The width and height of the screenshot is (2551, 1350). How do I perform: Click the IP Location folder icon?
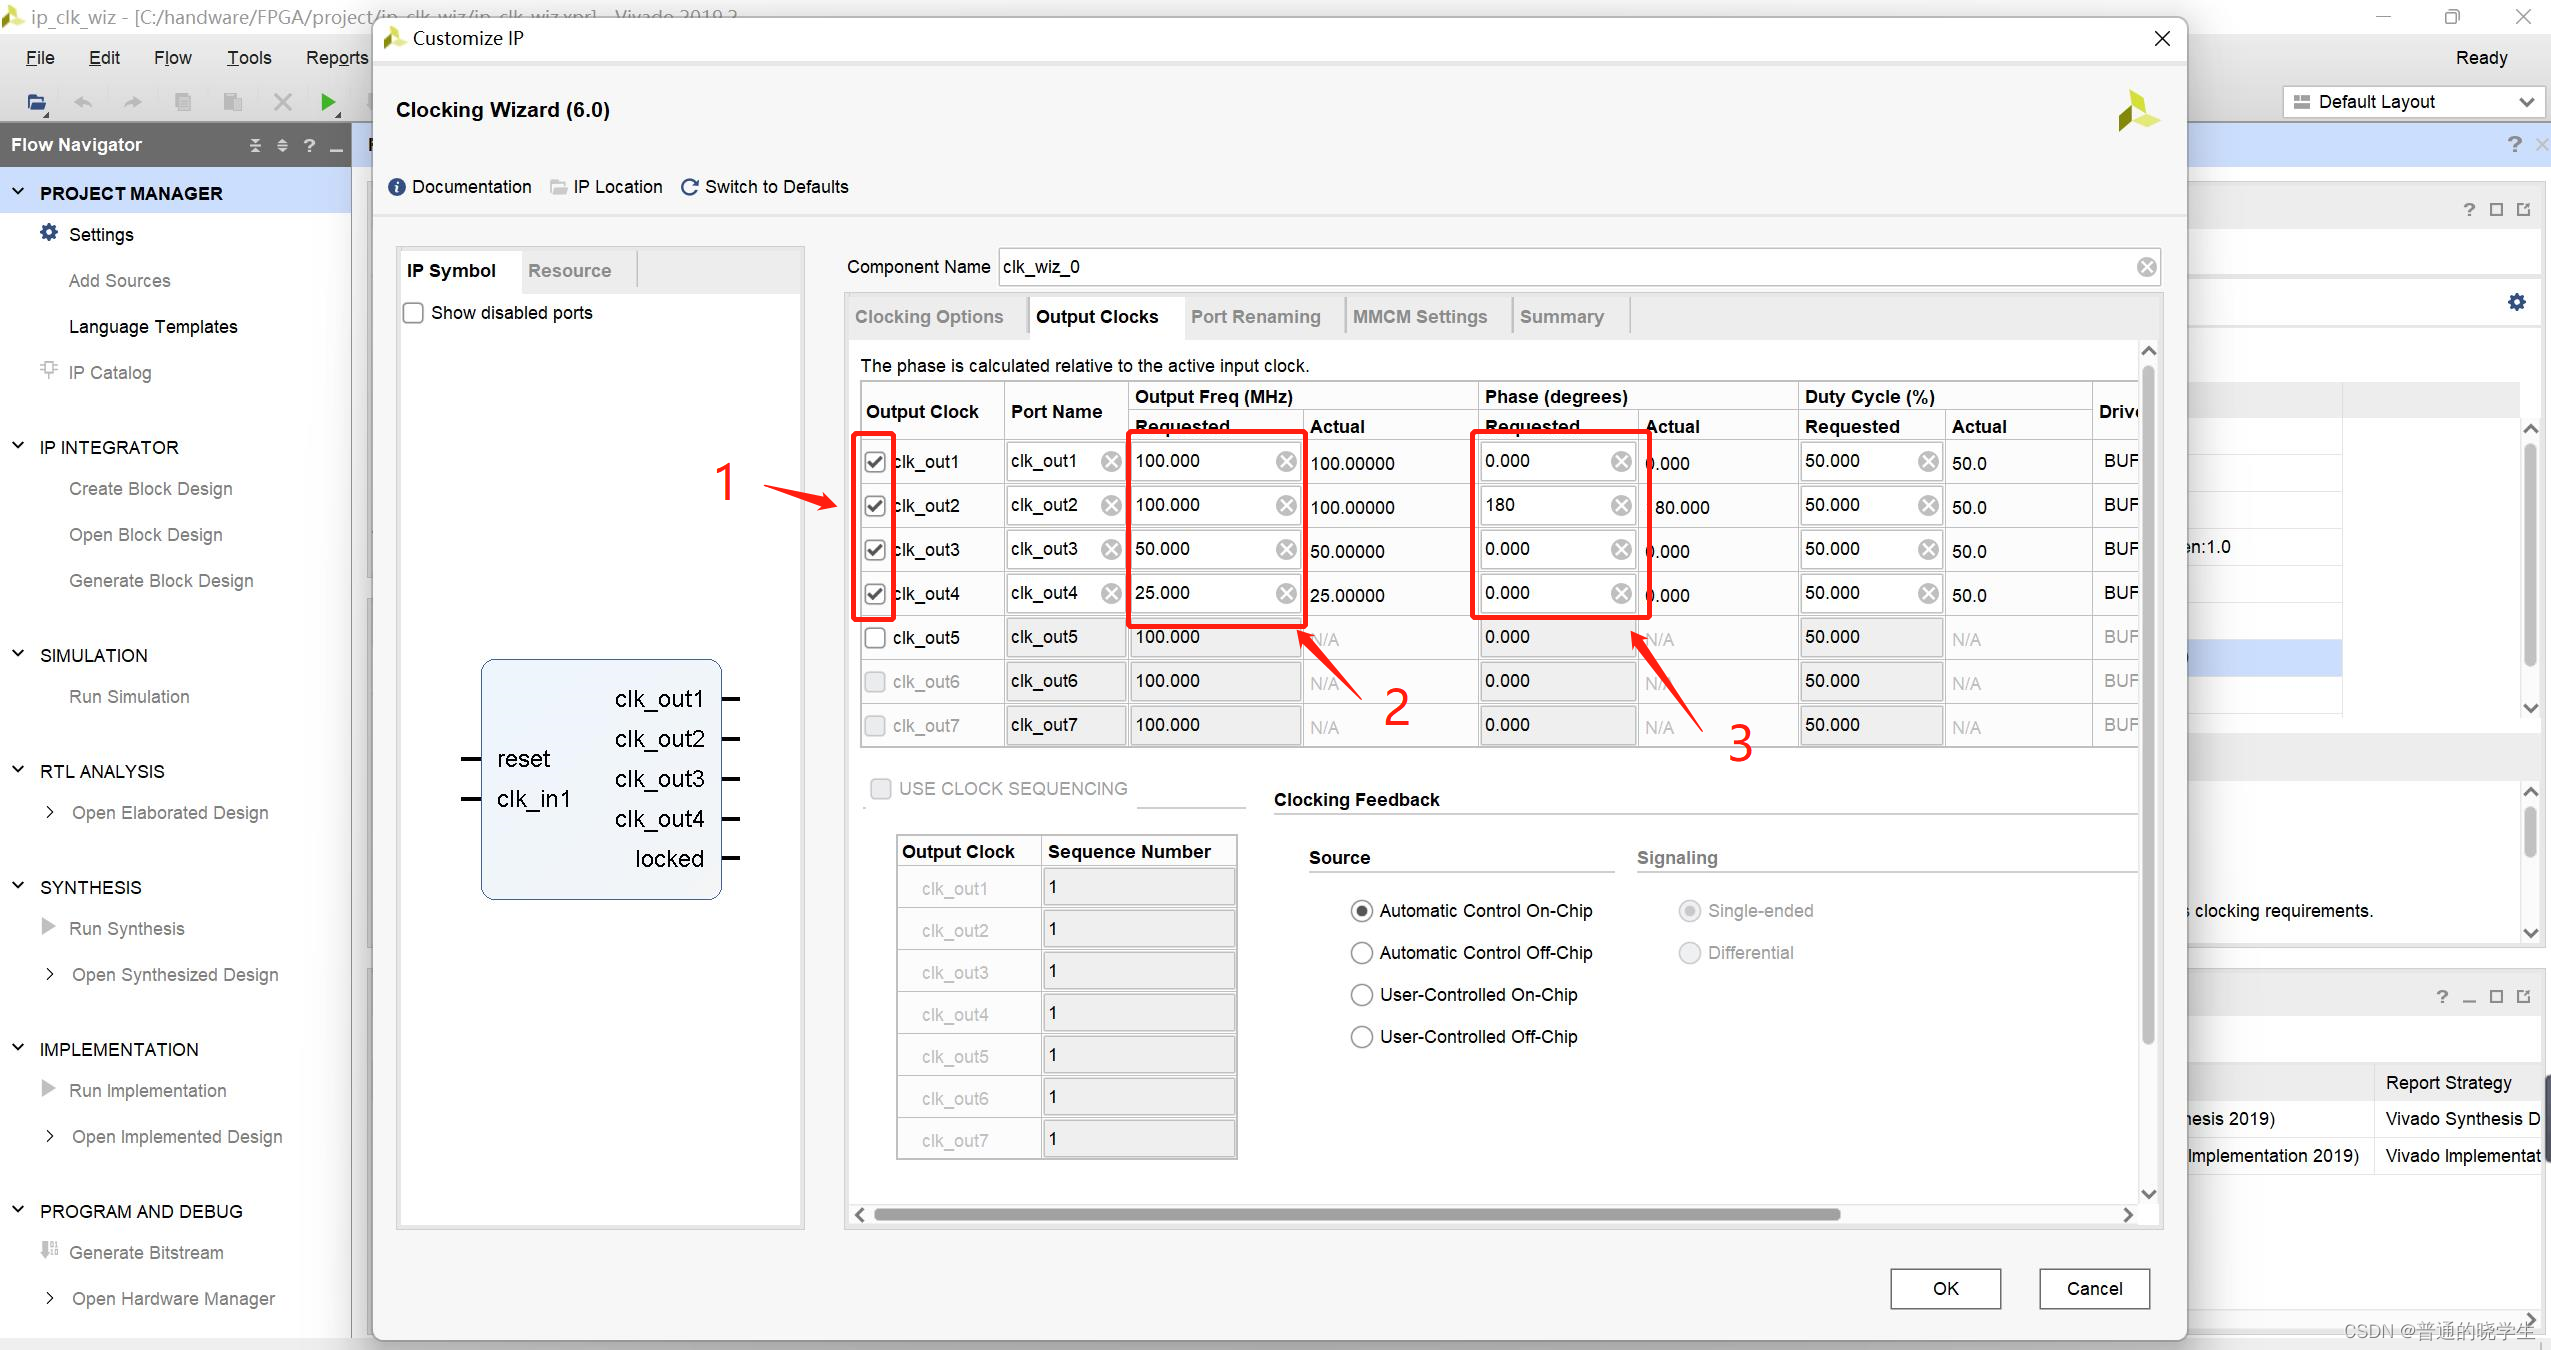(558, 187)
